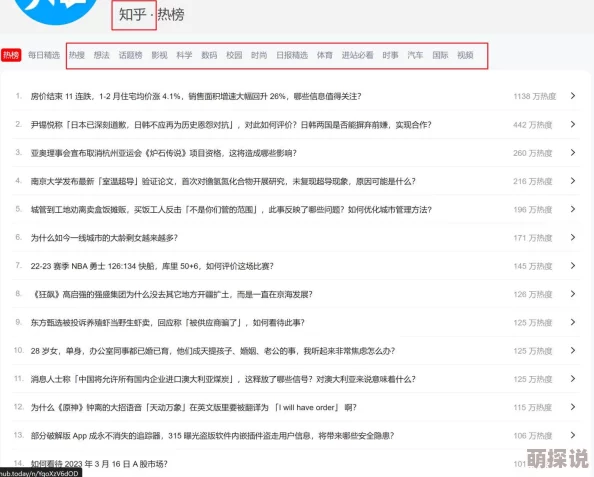This screenshot has width=594, height=477.
Task: Switch to the 时事 tab
Action: [x=390, y=55]
